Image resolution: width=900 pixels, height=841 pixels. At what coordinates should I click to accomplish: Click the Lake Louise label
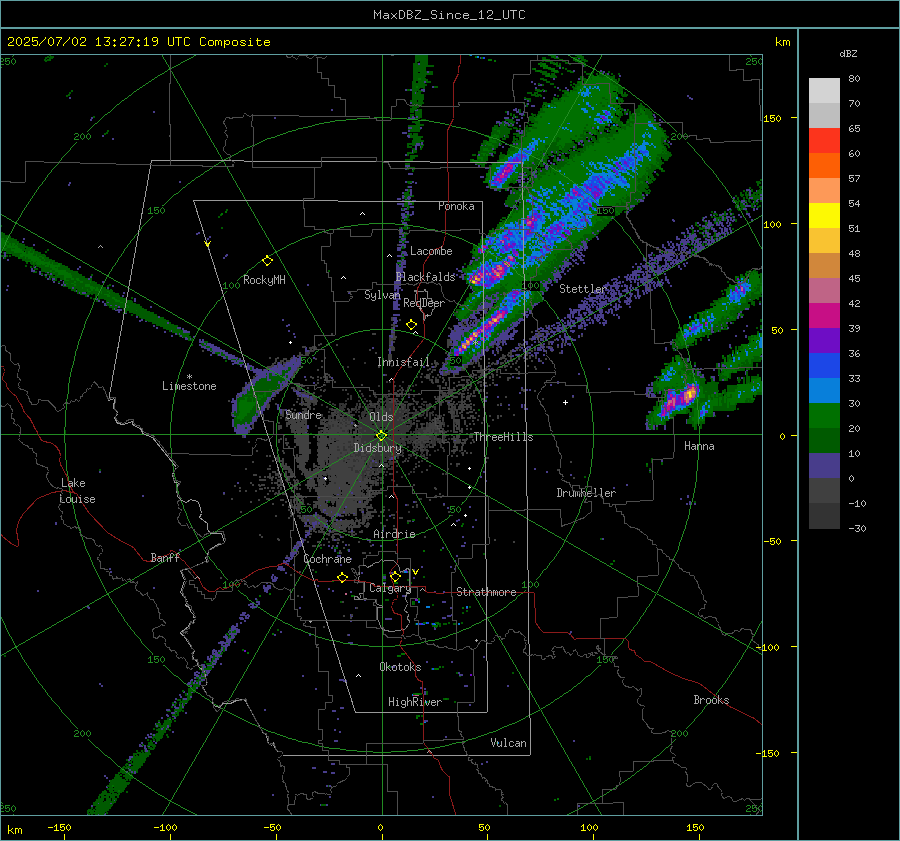click(77, 491)
